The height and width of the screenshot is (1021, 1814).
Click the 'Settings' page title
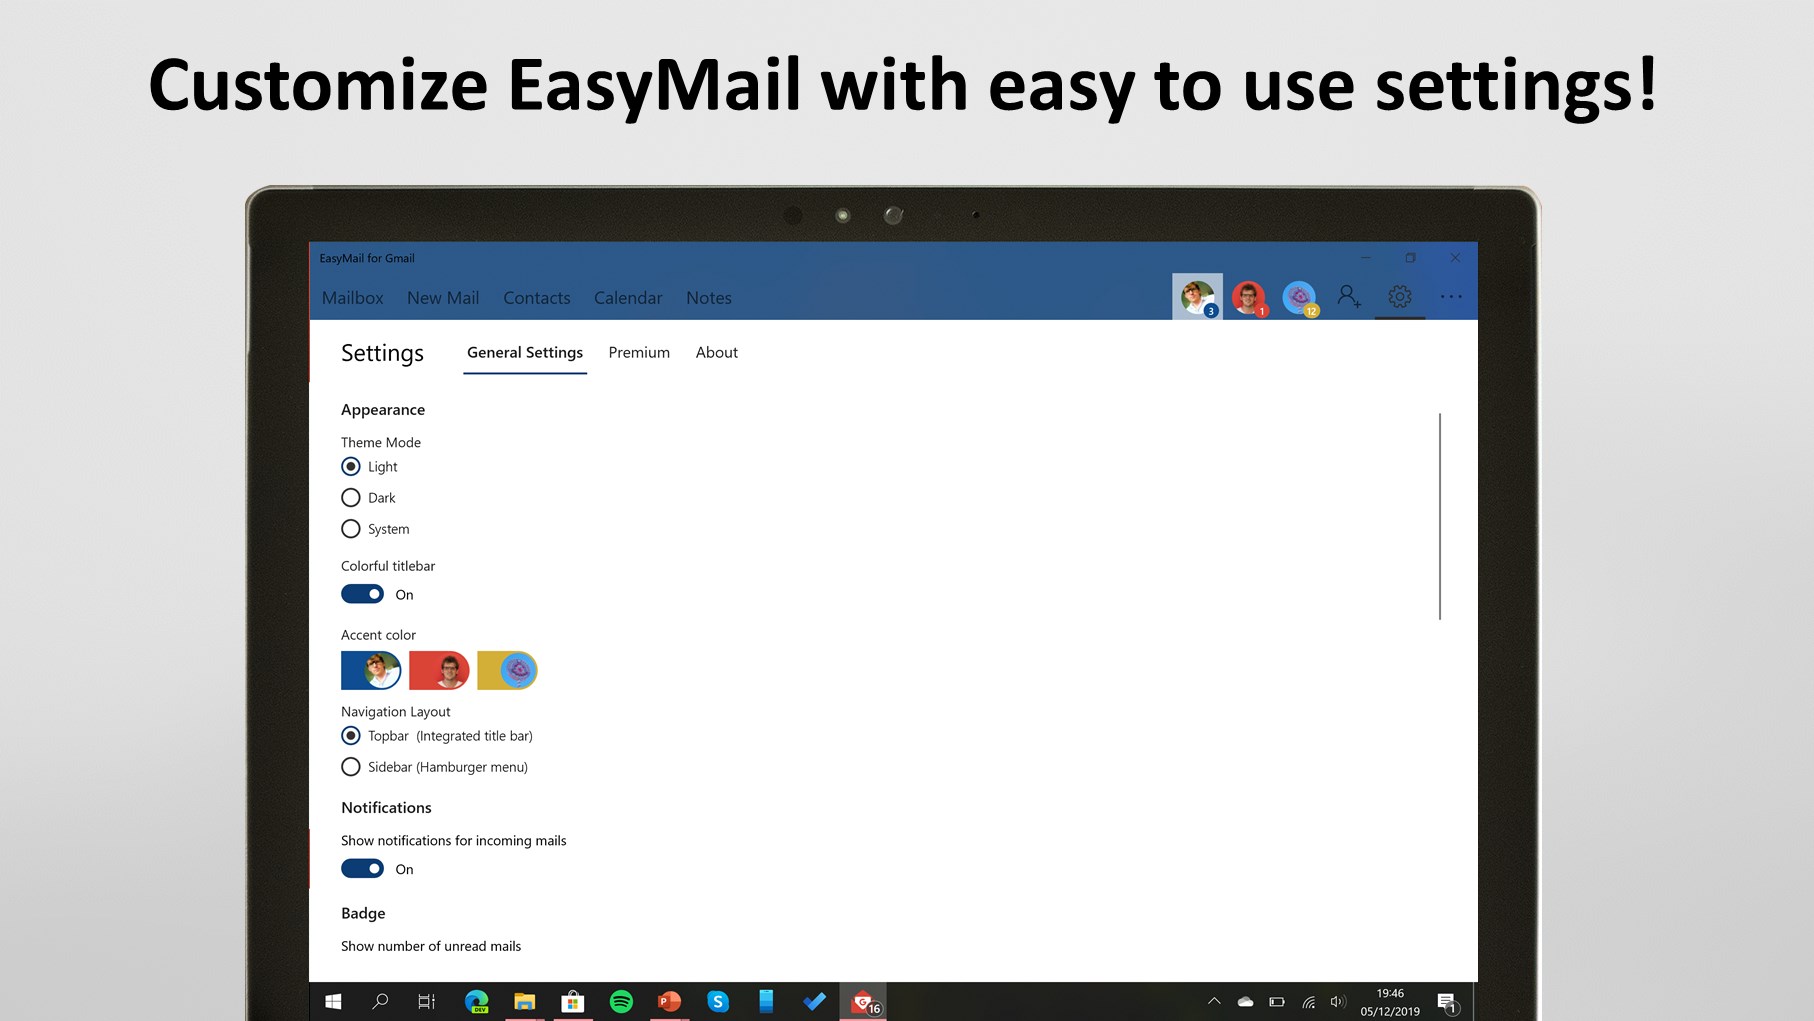pyautogui.click(x=382, y=353)
